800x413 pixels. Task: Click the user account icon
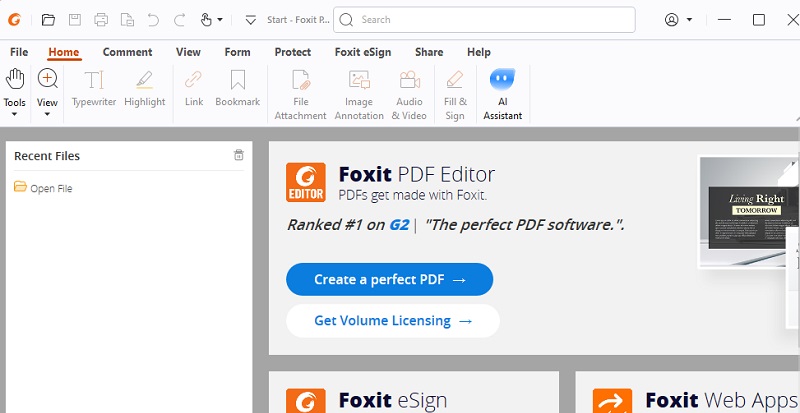tap(671, 20)
